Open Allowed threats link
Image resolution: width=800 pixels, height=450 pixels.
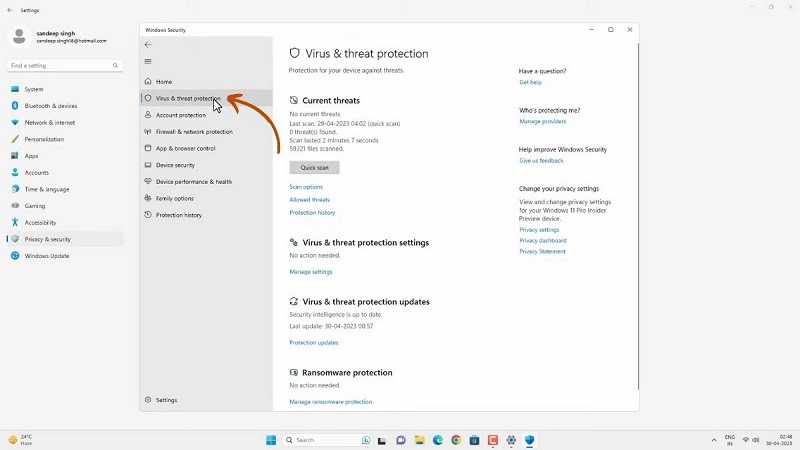pos(310,199)
